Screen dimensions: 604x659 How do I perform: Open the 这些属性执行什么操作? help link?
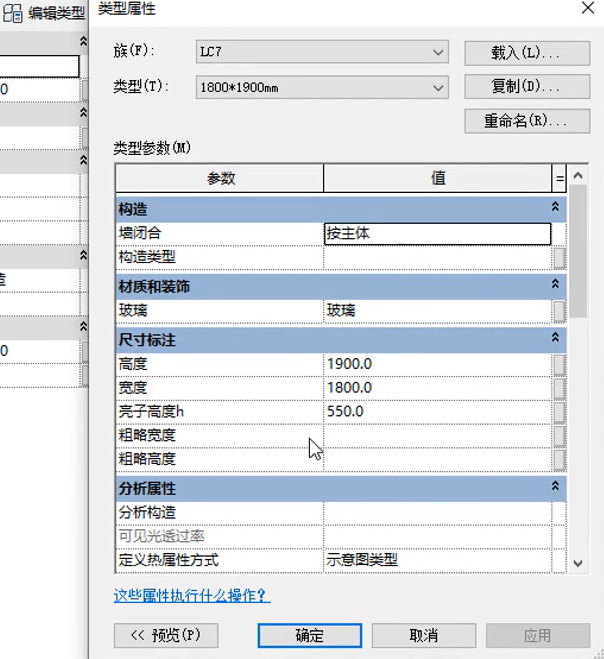click(x=192, y=595)
